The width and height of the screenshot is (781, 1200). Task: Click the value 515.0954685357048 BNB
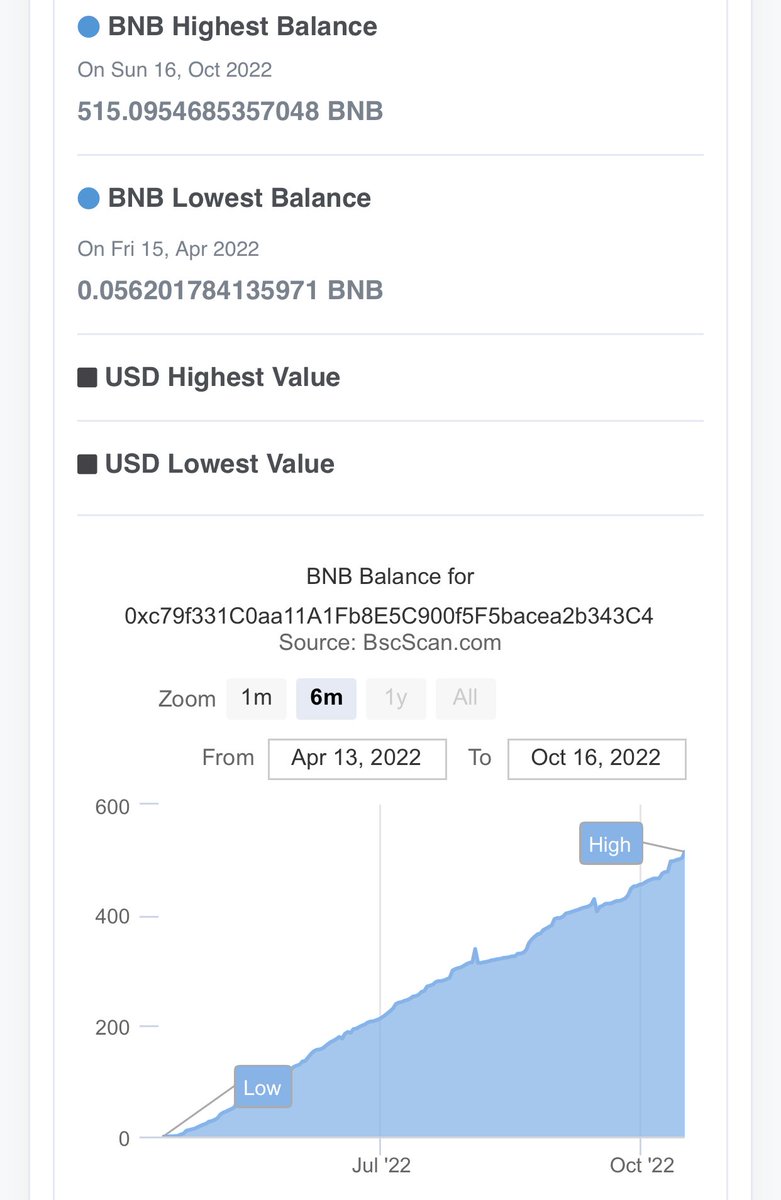[230, 110]
